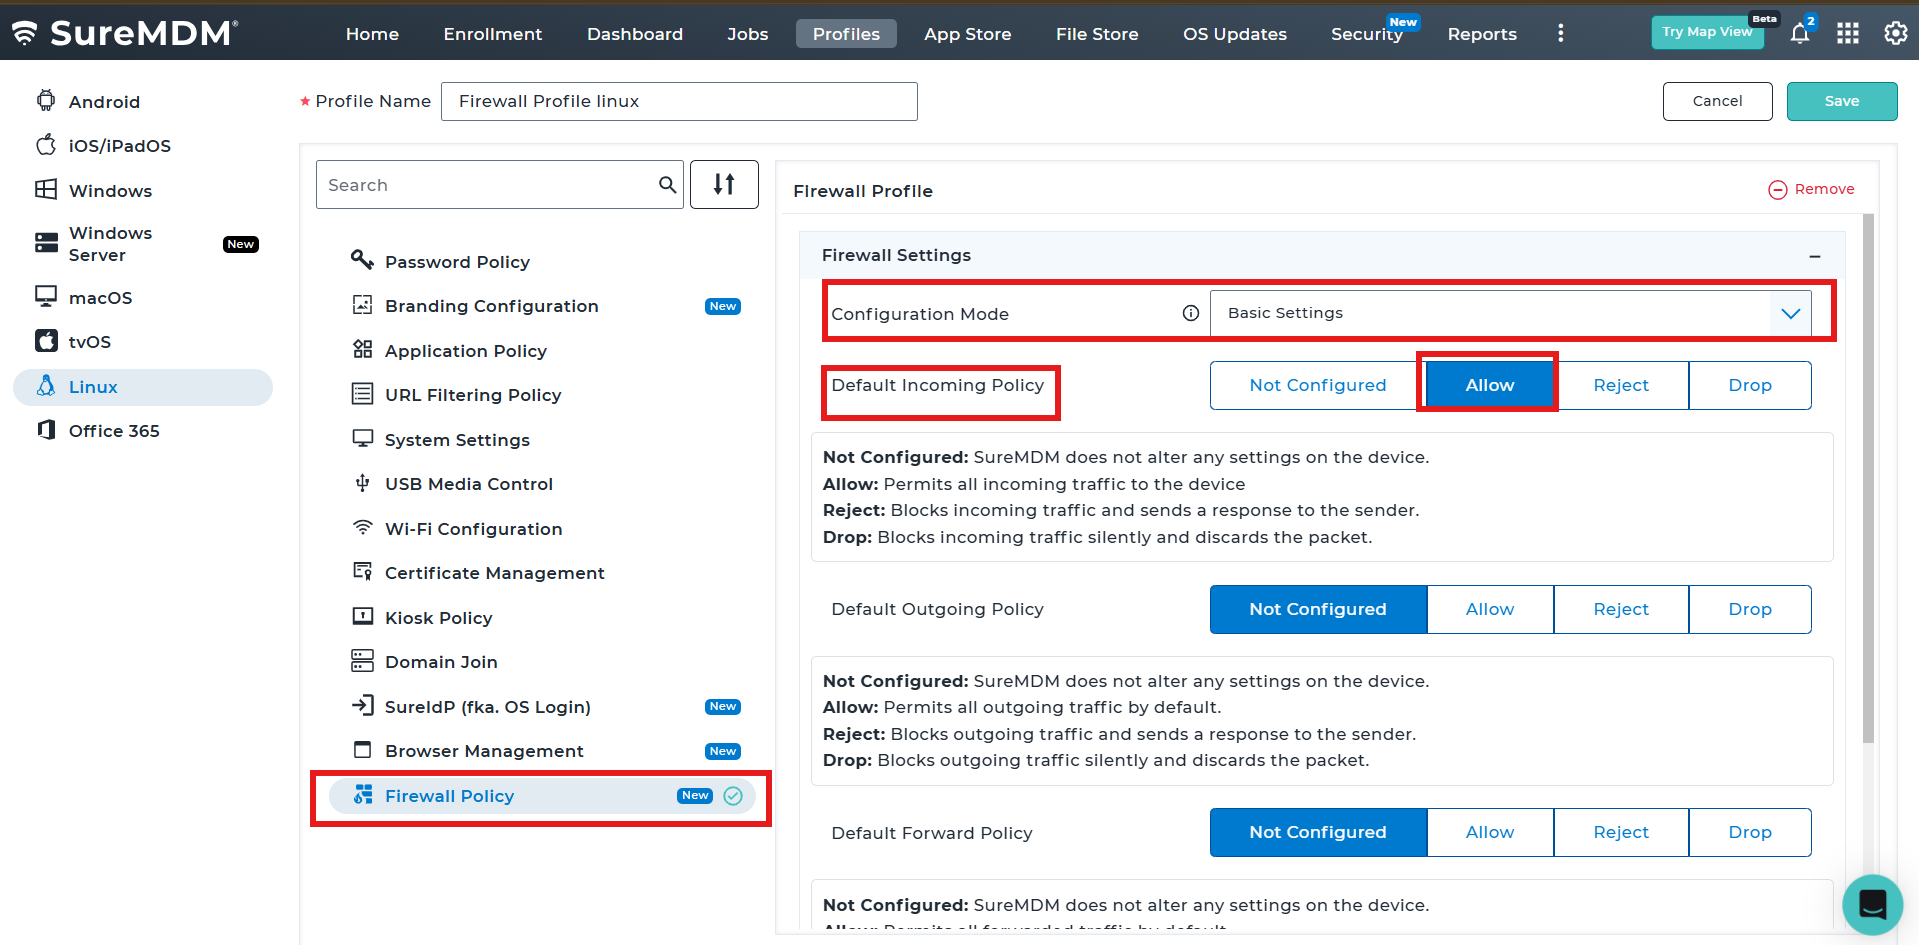Save the firewall profile
The width and height of the screenshot is (1919, 945).
point(1842,101)
